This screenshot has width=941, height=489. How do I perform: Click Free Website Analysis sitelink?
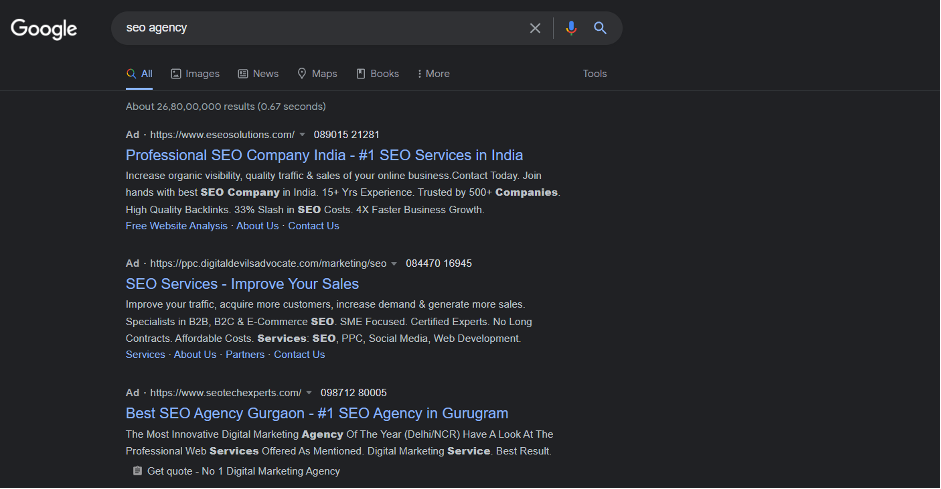[176, 226]
